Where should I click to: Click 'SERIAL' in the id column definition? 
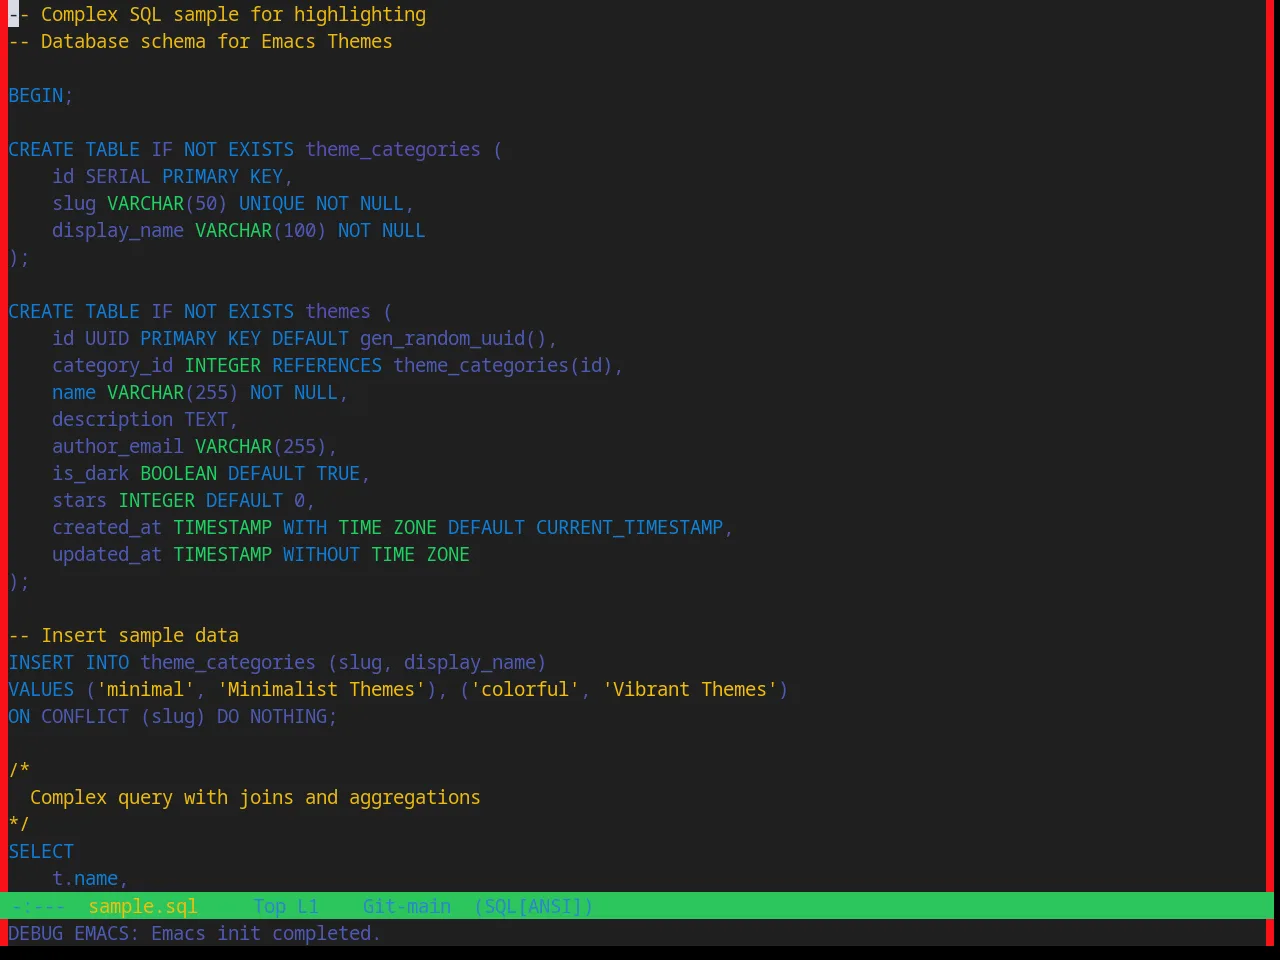point(118,177)
